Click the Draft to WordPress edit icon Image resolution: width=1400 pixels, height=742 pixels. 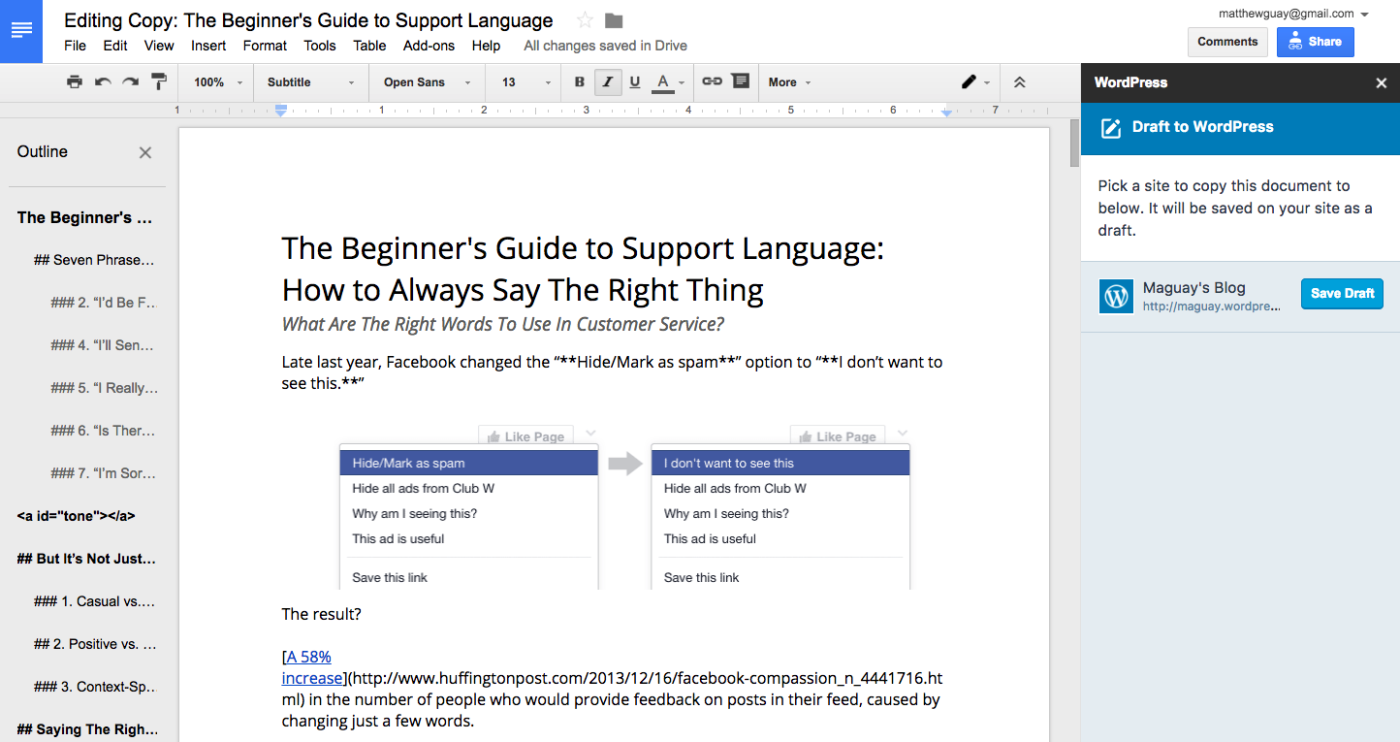coord(1110,128)
